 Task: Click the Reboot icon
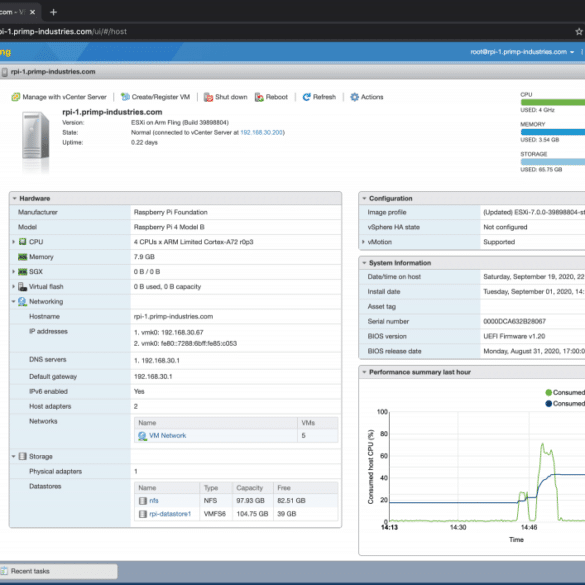pos(259,97)
